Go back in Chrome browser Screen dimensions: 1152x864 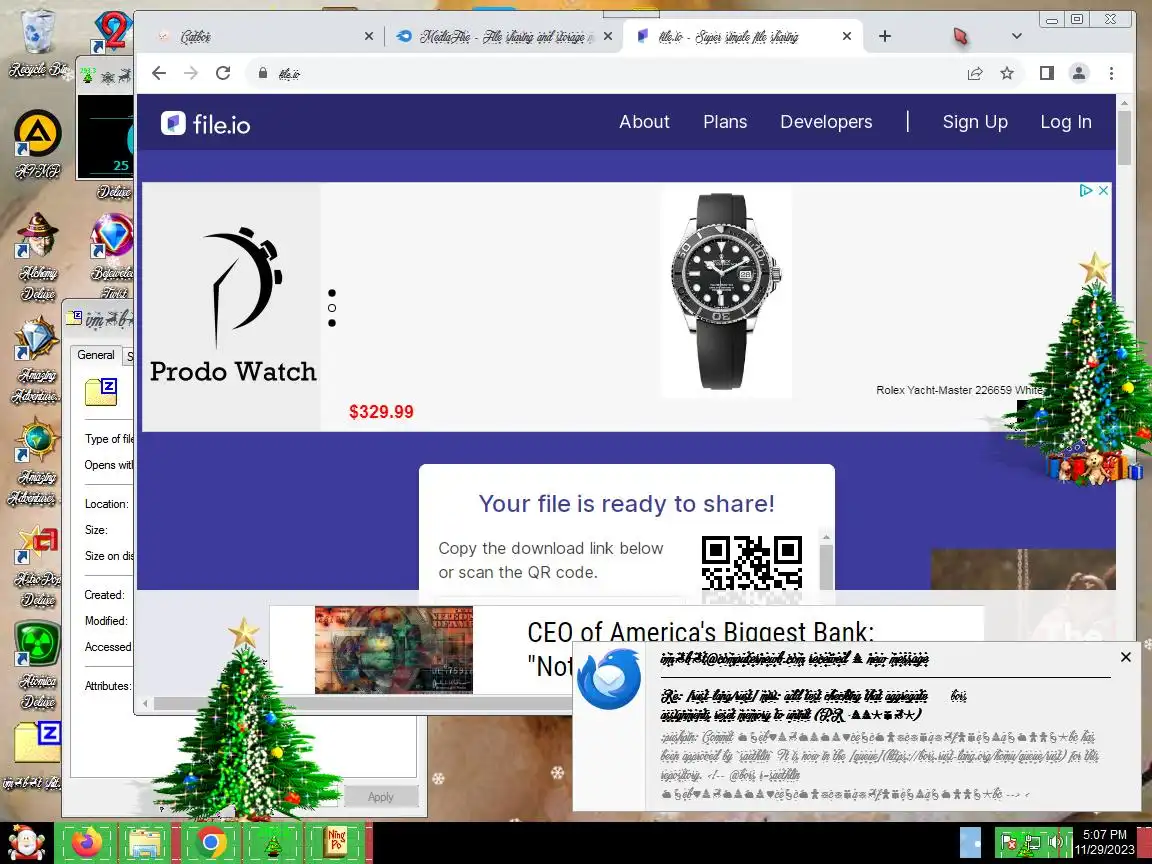pos(159,73)
